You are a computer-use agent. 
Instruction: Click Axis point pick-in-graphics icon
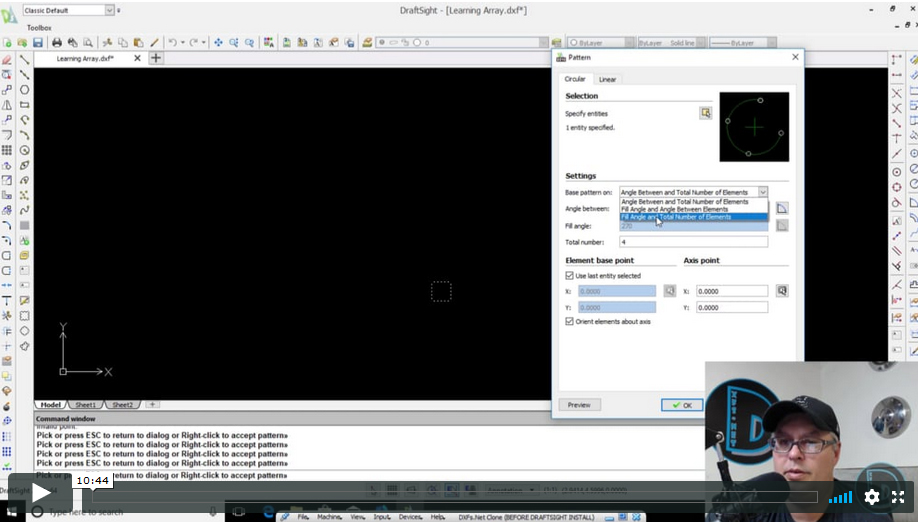(x=782, y=291)
